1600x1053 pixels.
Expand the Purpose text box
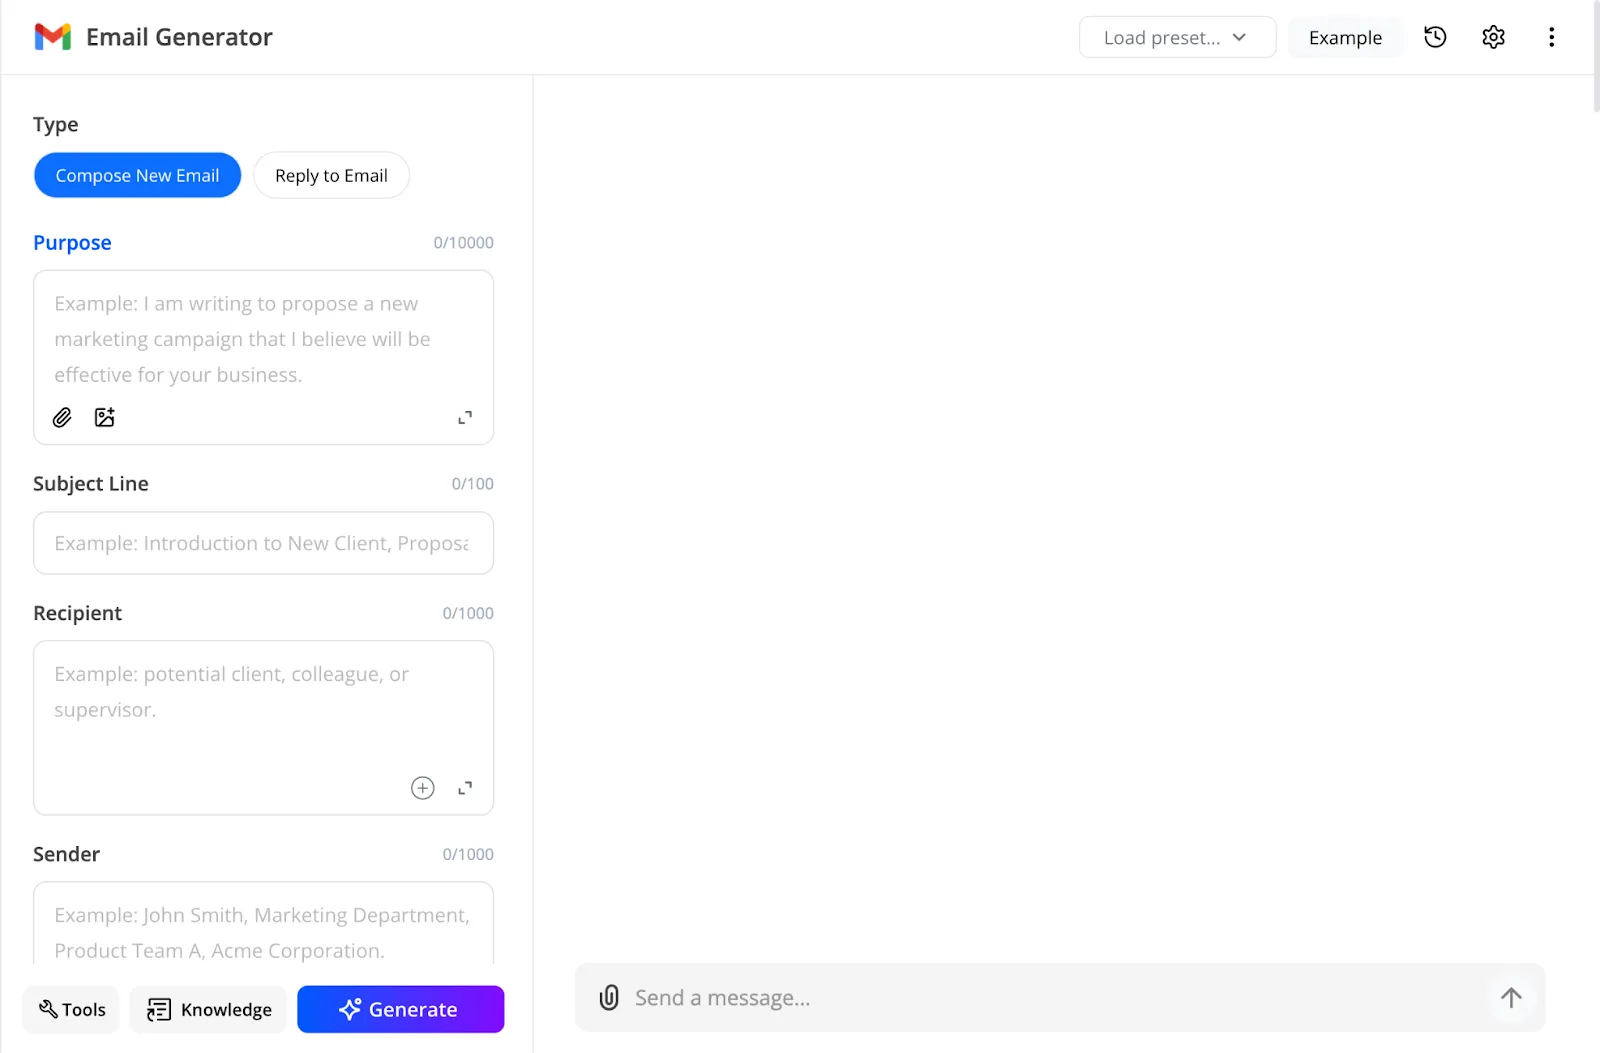[465, 417]
